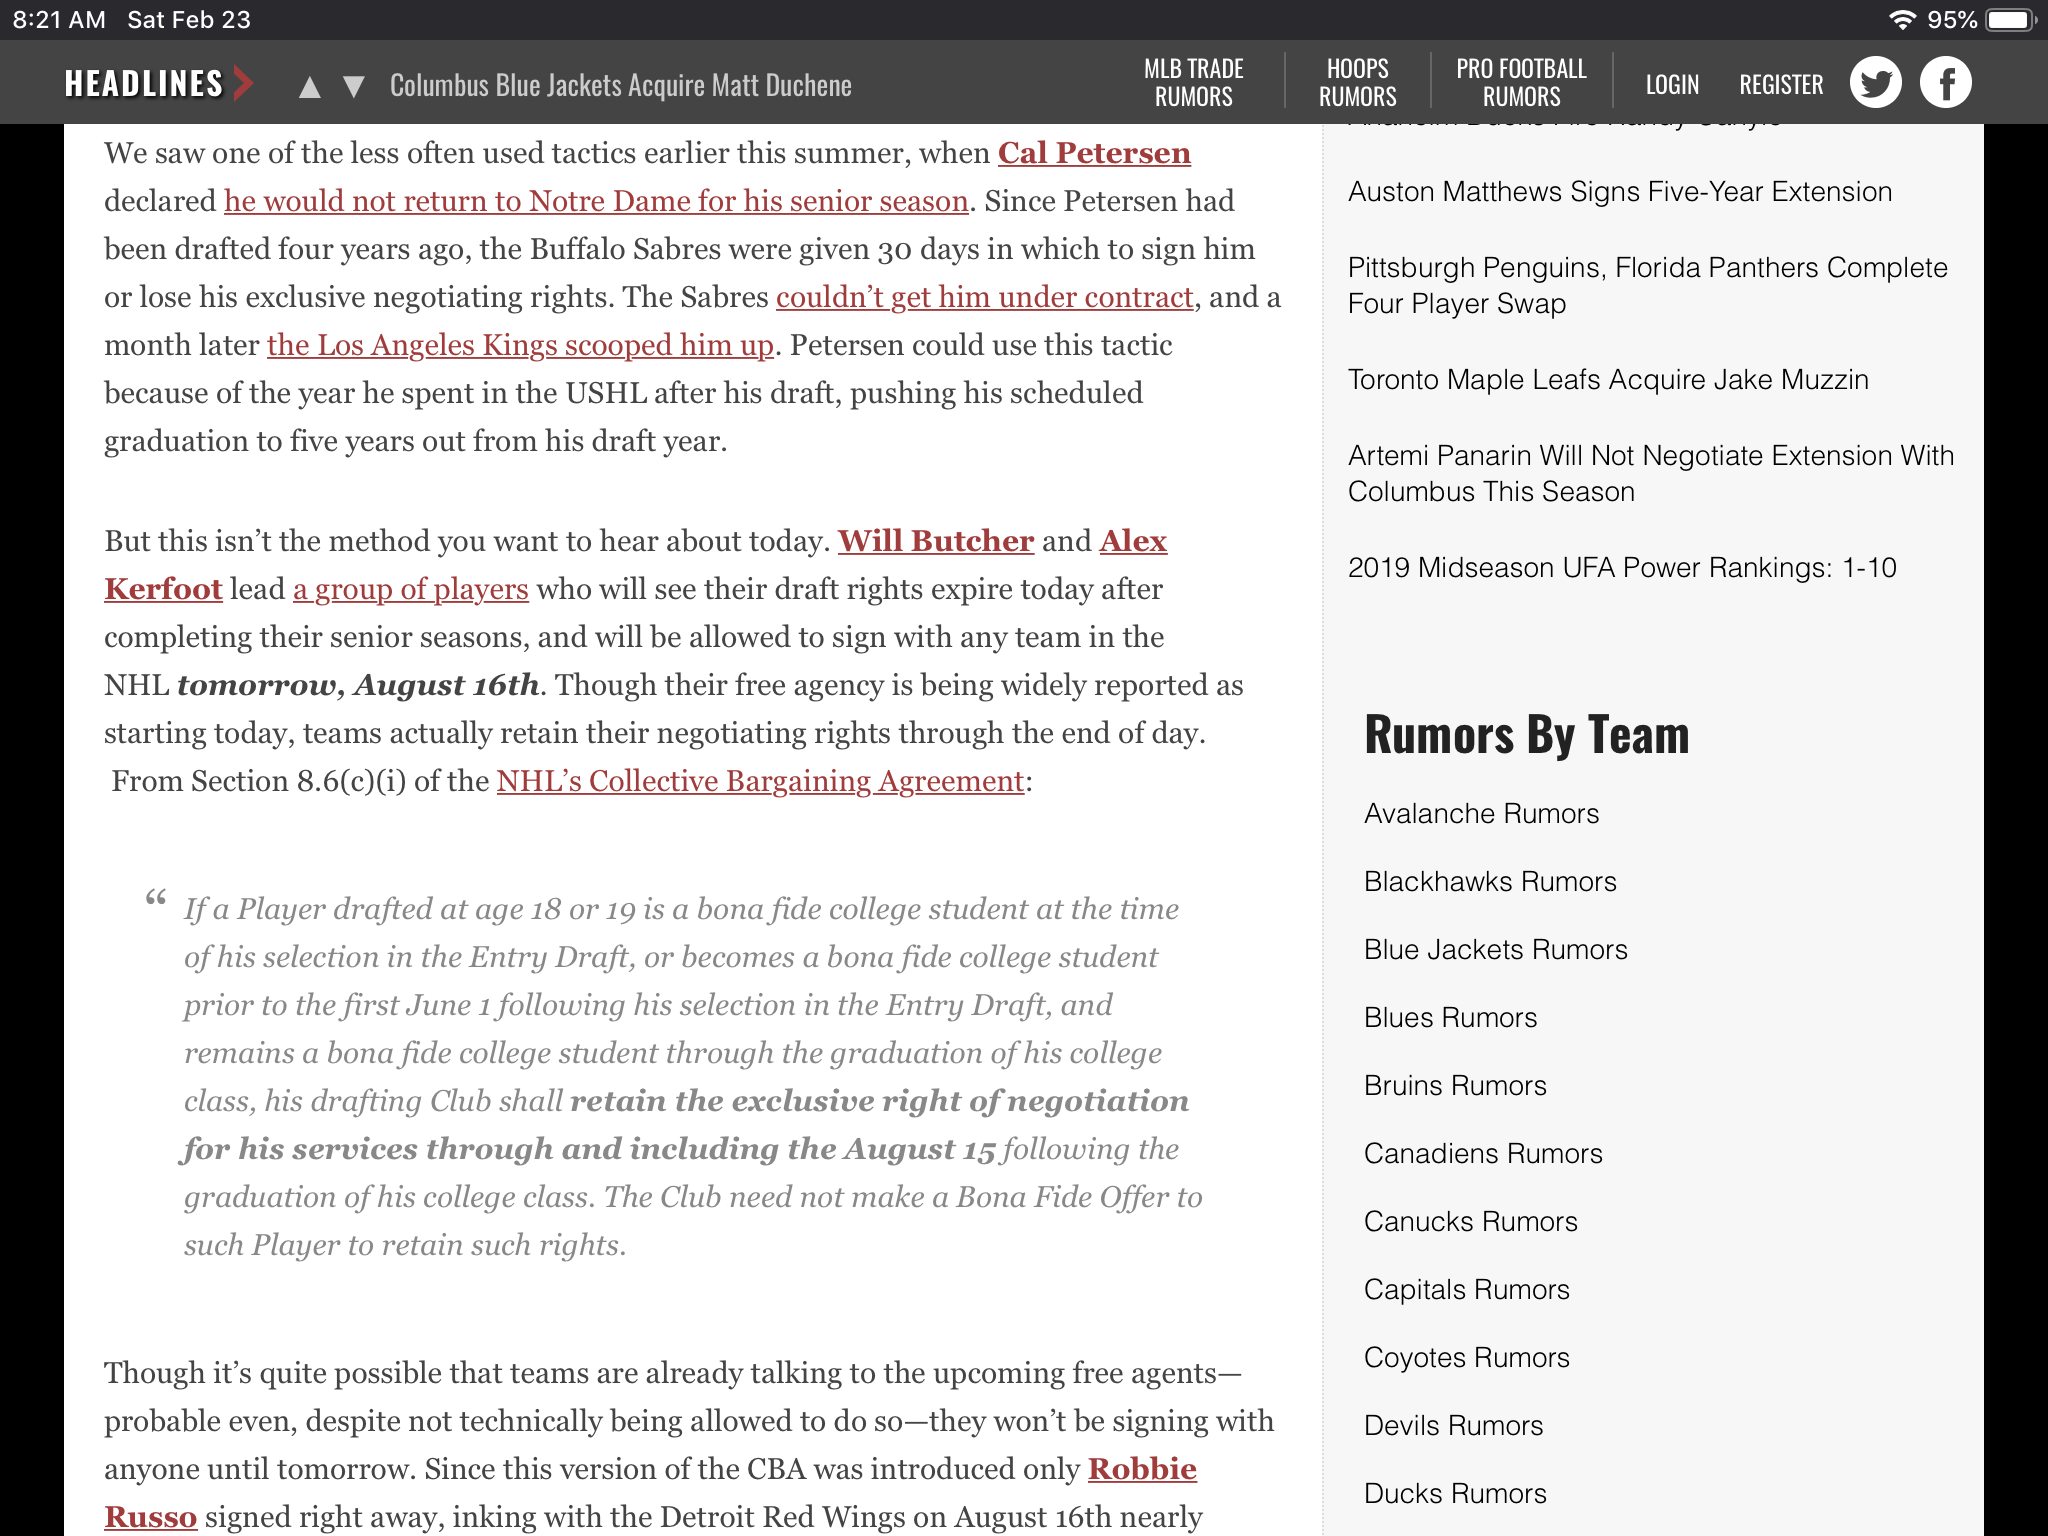Image resolution: width=2048 pixels, height=1536 pixels.
Task: Tap the 8:21 AM clock in status bar
Action: tap(59, 20)
